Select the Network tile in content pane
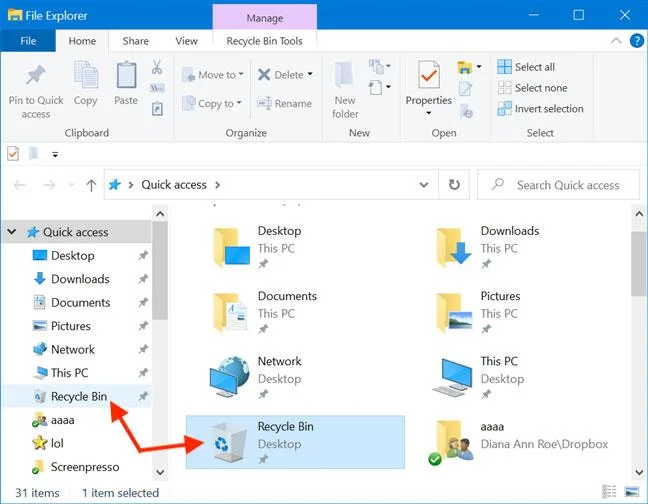The height and width of the screenshot is (504, 648). point(295,377)
